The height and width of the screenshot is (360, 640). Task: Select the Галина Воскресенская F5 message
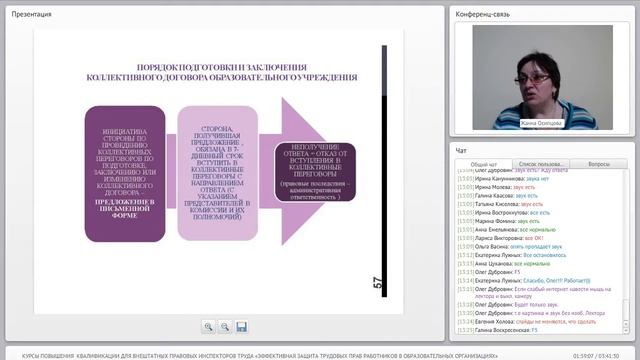click(498, 330)
